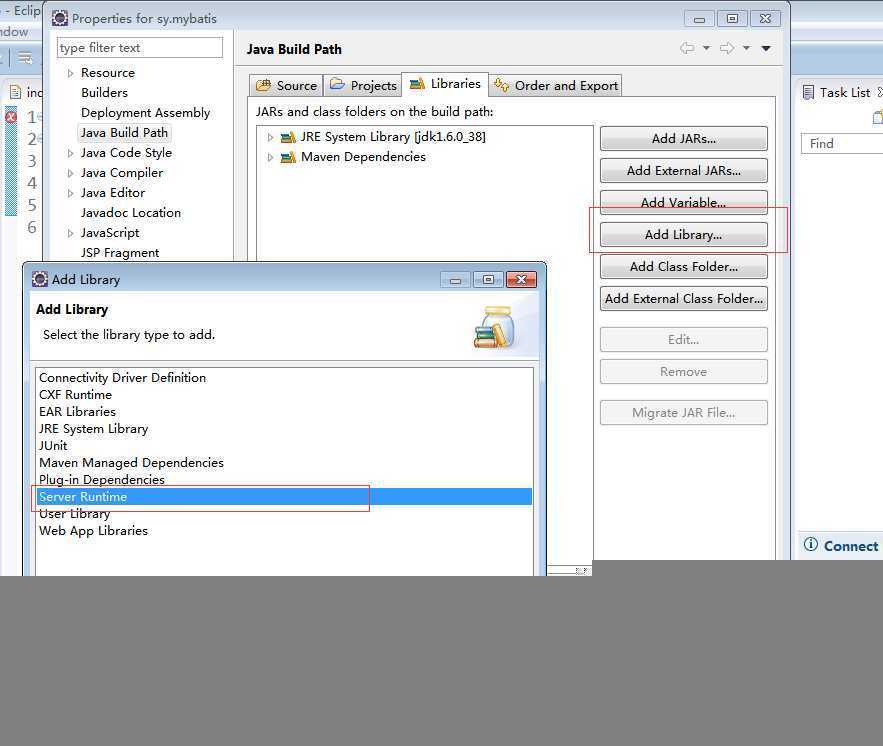
Task: Open the back history dropdown arrow
Action: tap(706, 48)
